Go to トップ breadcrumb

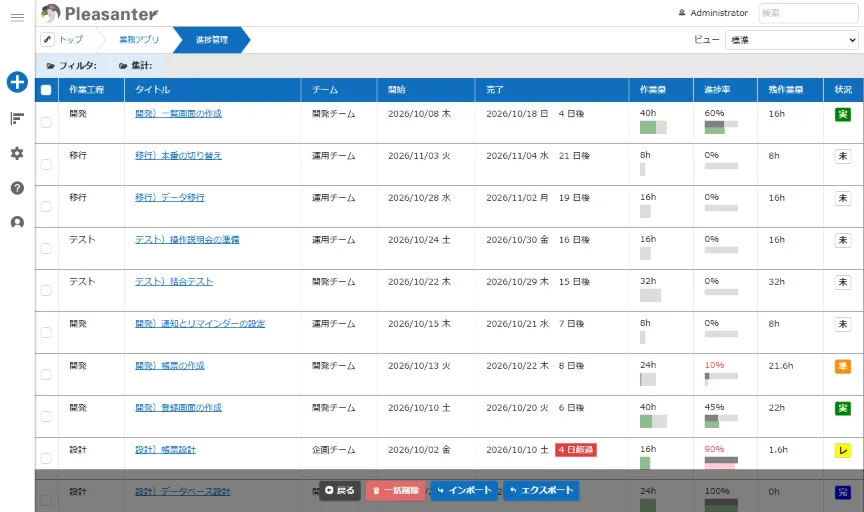tap(71, 40)
